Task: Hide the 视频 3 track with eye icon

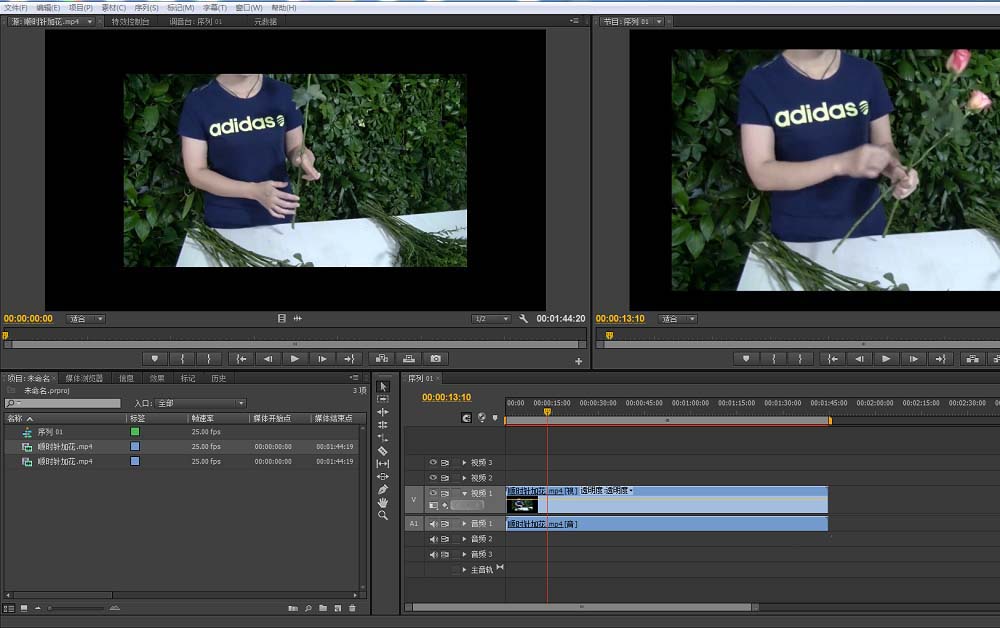Action: [x=433, y=463]
